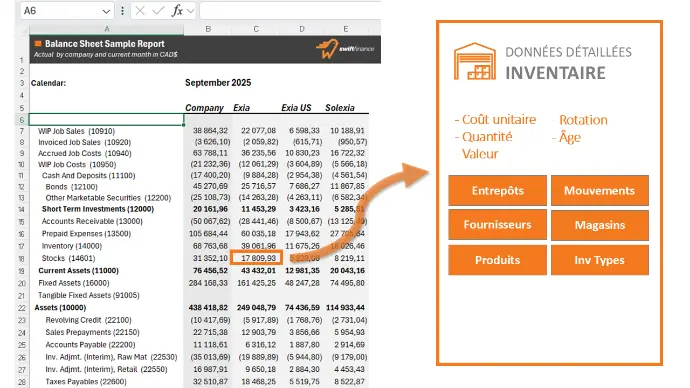Click the 'Company' column heading
690x388 pixels.
coord(204,108)
